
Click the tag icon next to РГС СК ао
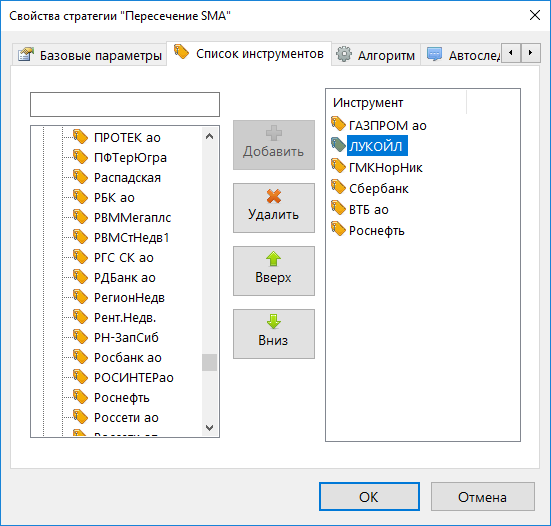coord(80,257)
